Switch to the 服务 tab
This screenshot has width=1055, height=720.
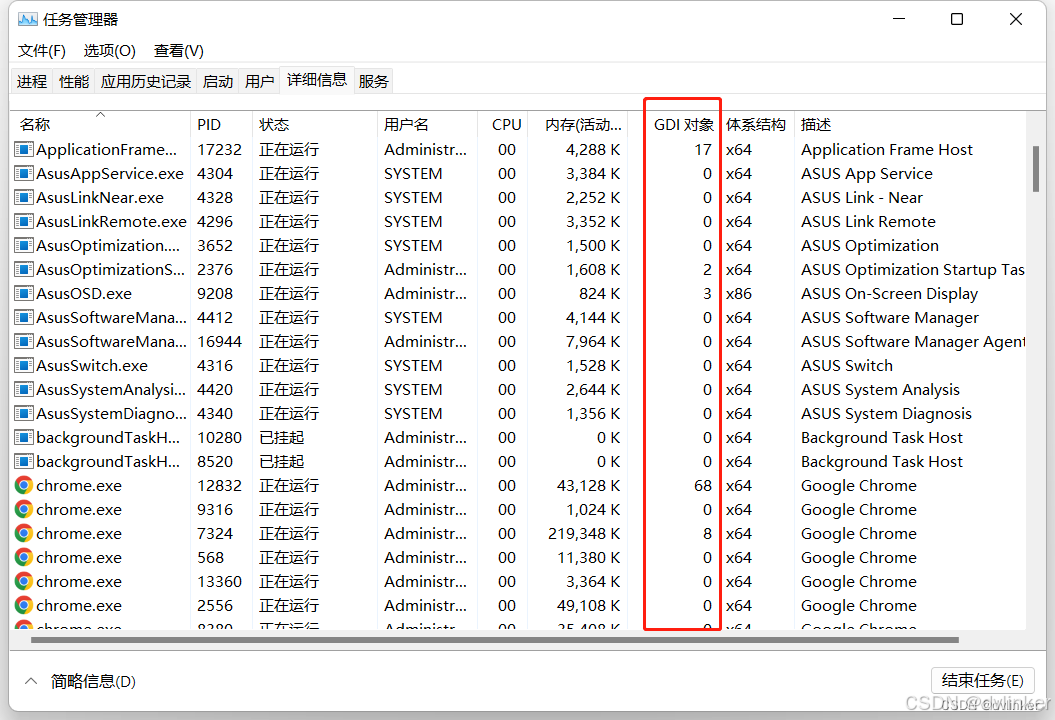373,81
